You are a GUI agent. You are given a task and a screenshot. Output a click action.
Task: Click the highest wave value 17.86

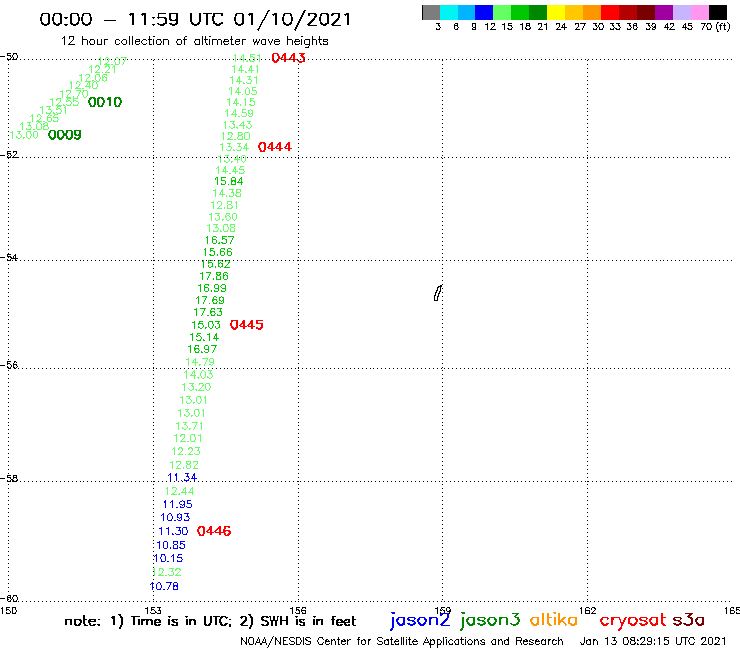coord(214,276)
